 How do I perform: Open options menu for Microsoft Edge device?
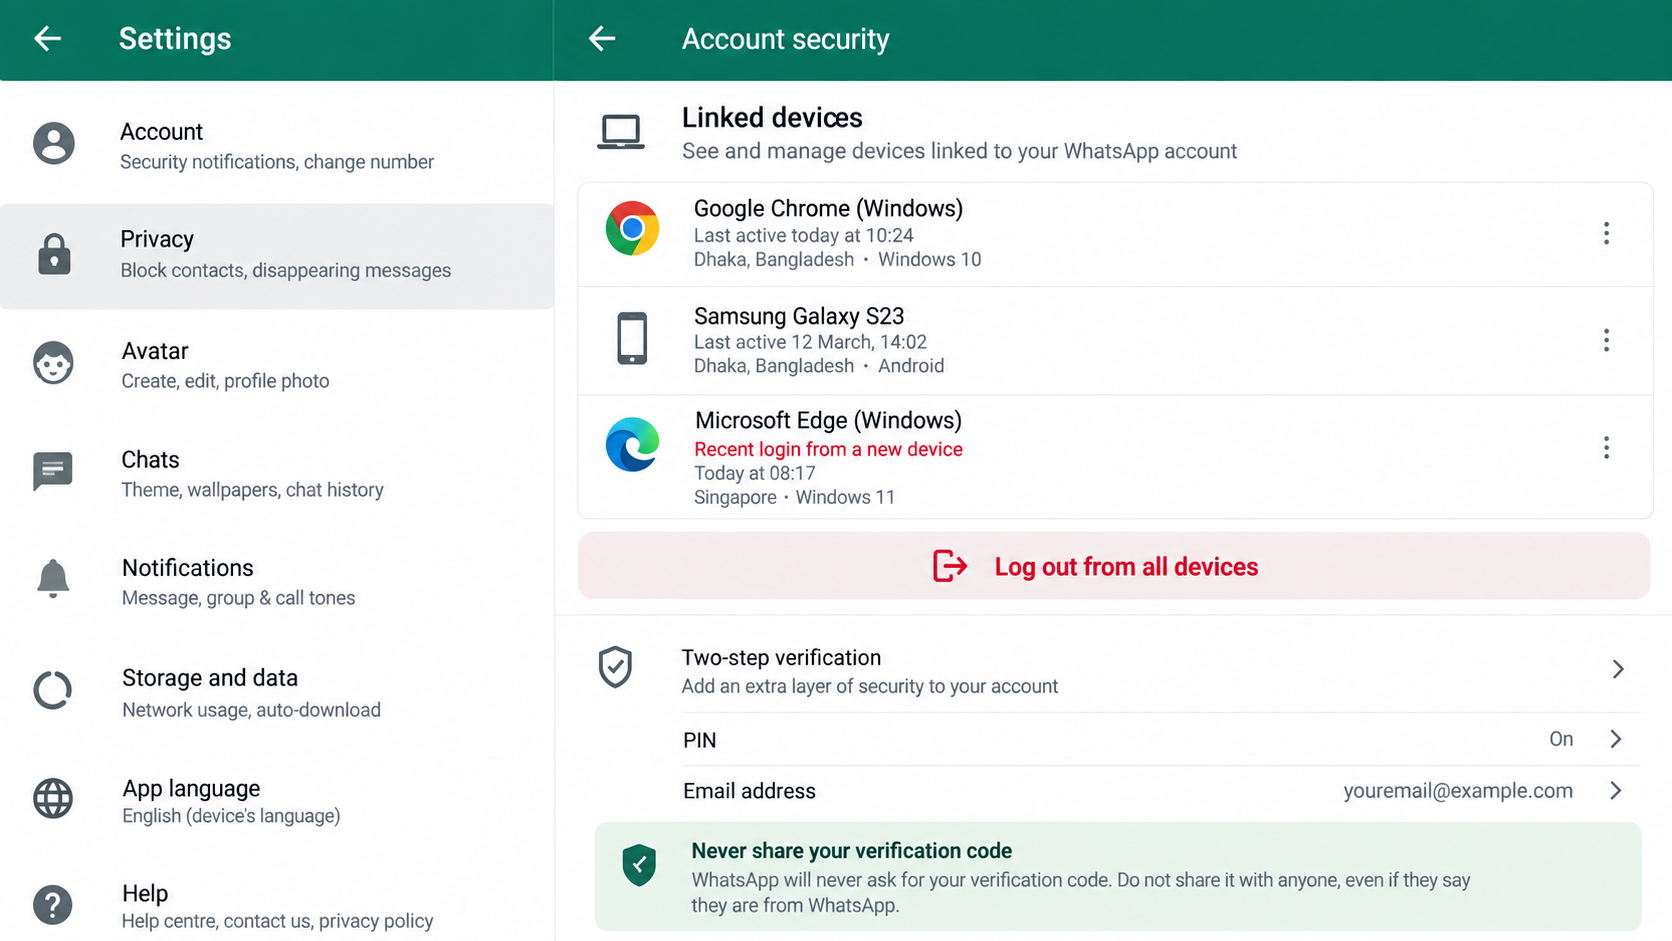[1606, 447]
